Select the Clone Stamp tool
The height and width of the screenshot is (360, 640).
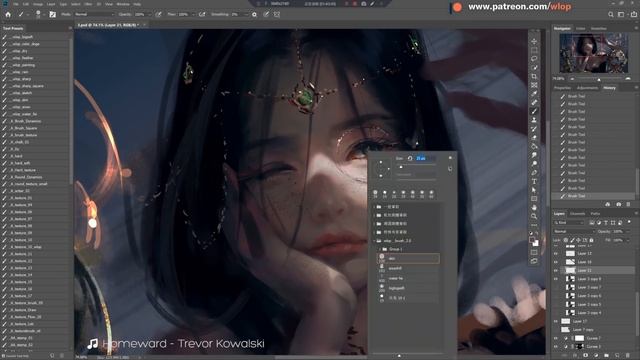pos(534,120)
